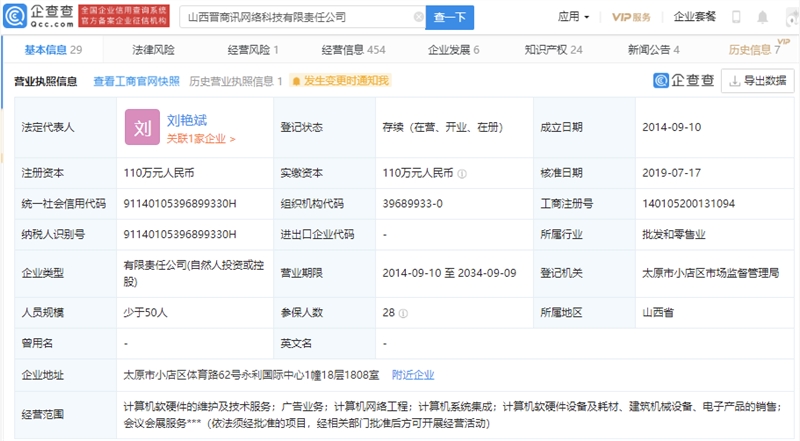The image size is (800, 441).
Task: Click the info icon beside 参保人数 28
Action: click(x=403, y=313)
